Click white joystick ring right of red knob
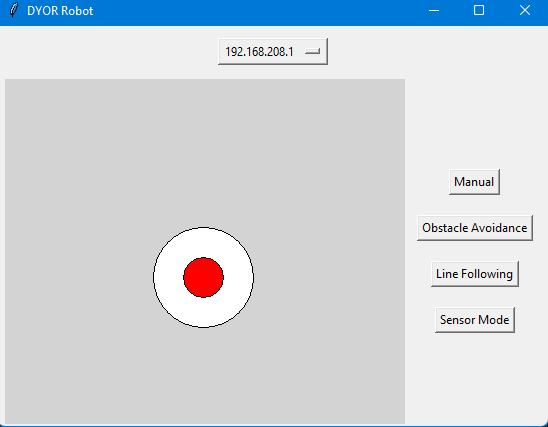 coord(239,277)
